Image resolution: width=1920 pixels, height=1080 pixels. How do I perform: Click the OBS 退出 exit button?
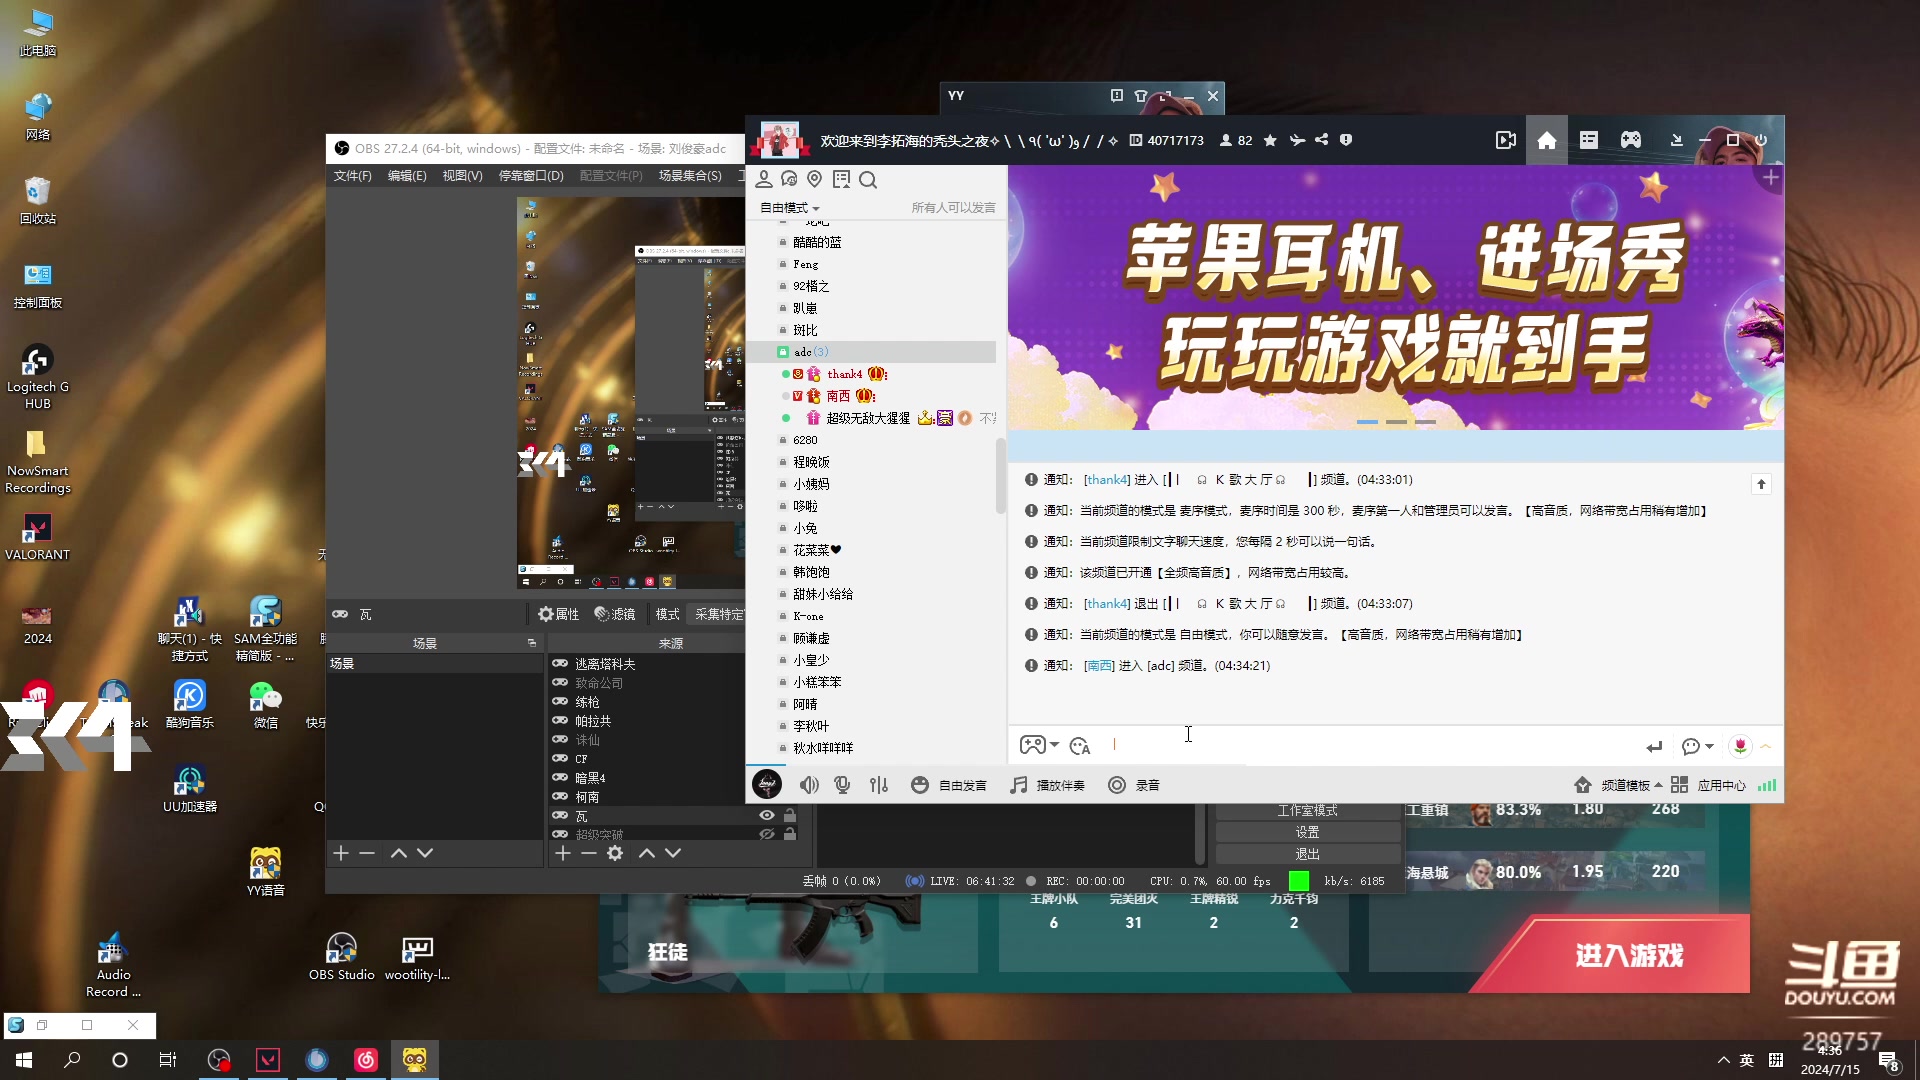pos(1307,854)
